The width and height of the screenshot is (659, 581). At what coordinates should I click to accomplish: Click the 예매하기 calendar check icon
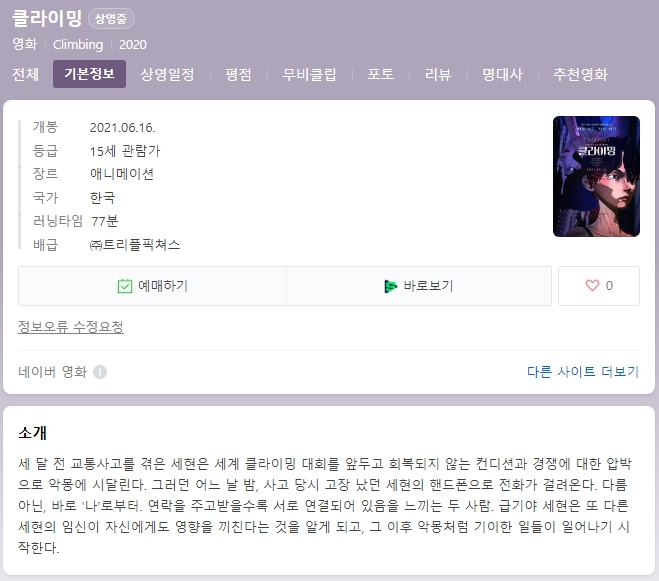(x=125, y=286)
